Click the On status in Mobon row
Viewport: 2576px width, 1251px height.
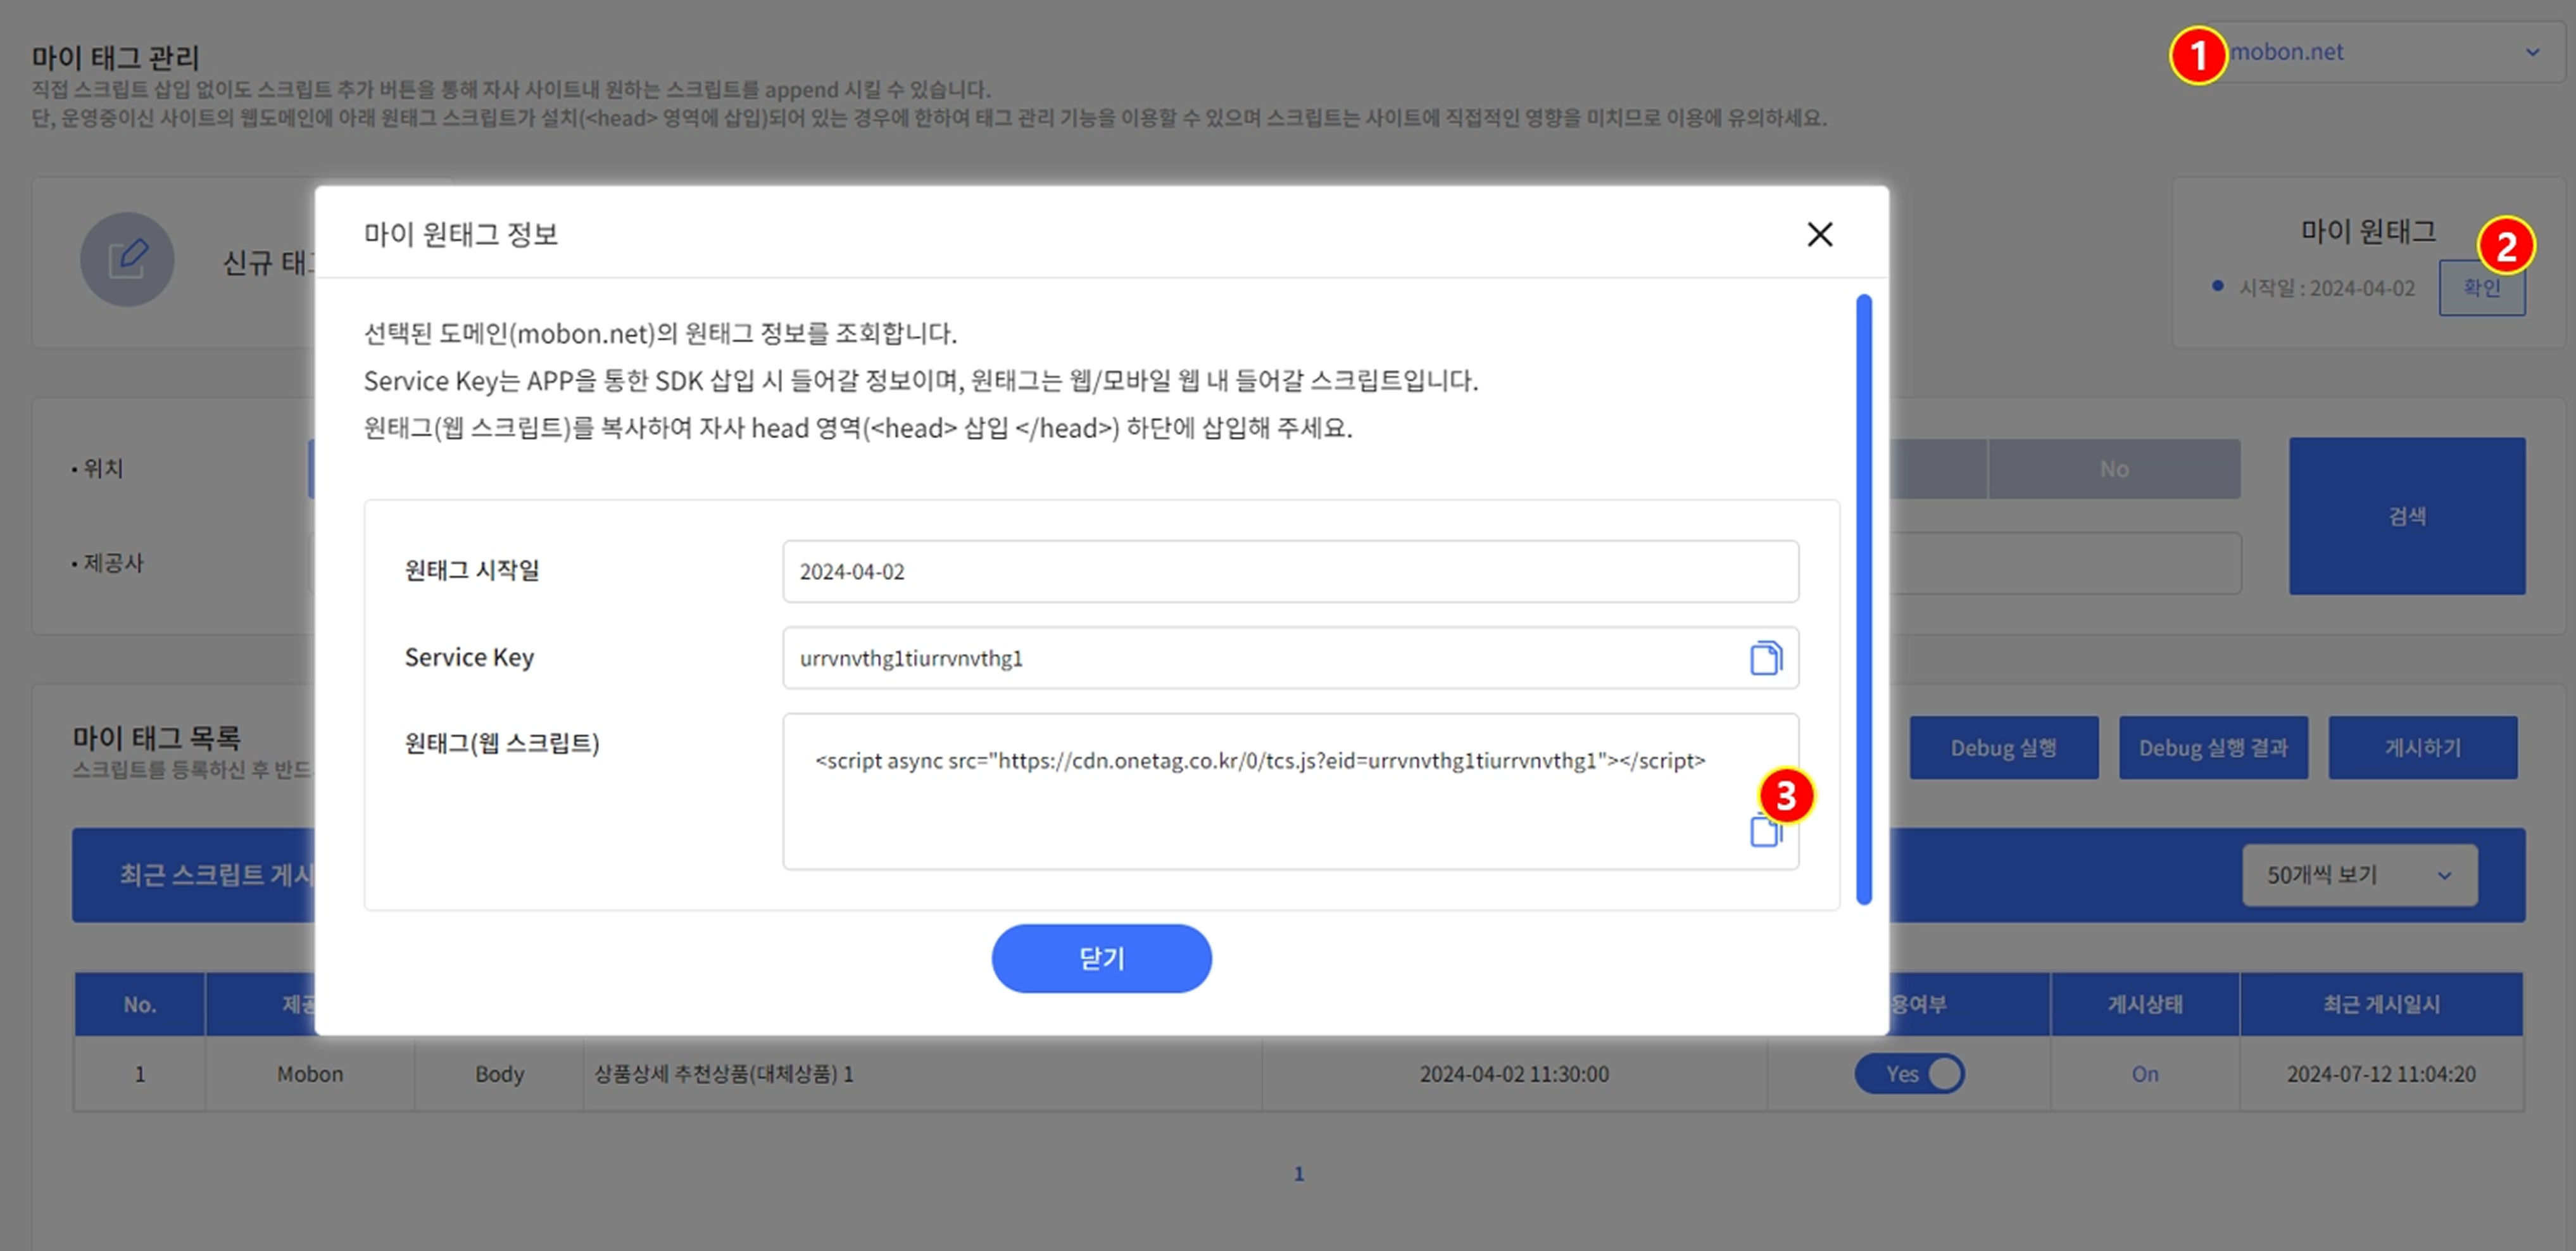2144,1074
